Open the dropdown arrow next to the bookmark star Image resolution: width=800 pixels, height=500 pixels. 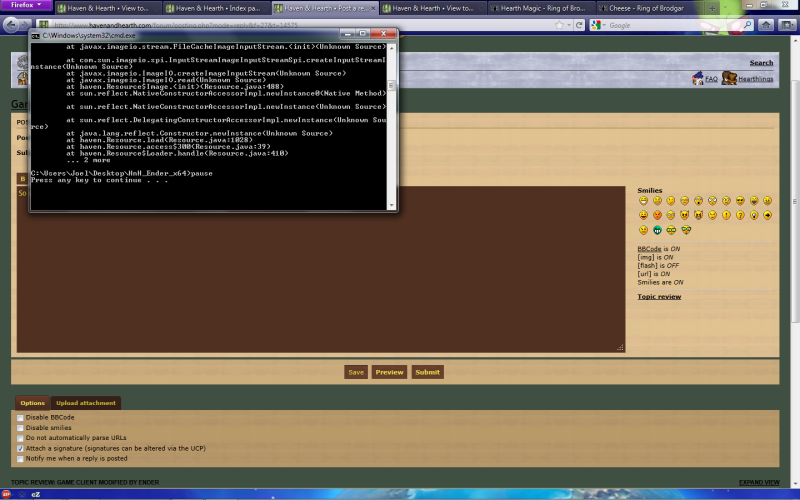[569, 25]
